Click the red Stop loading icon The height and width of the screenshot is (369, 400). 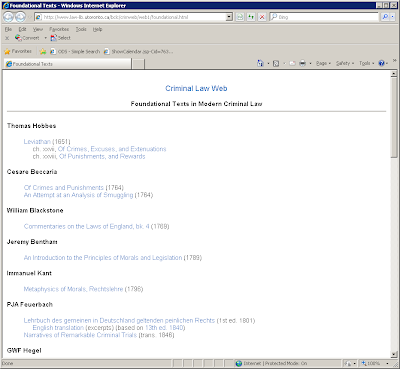coord(262,17)
